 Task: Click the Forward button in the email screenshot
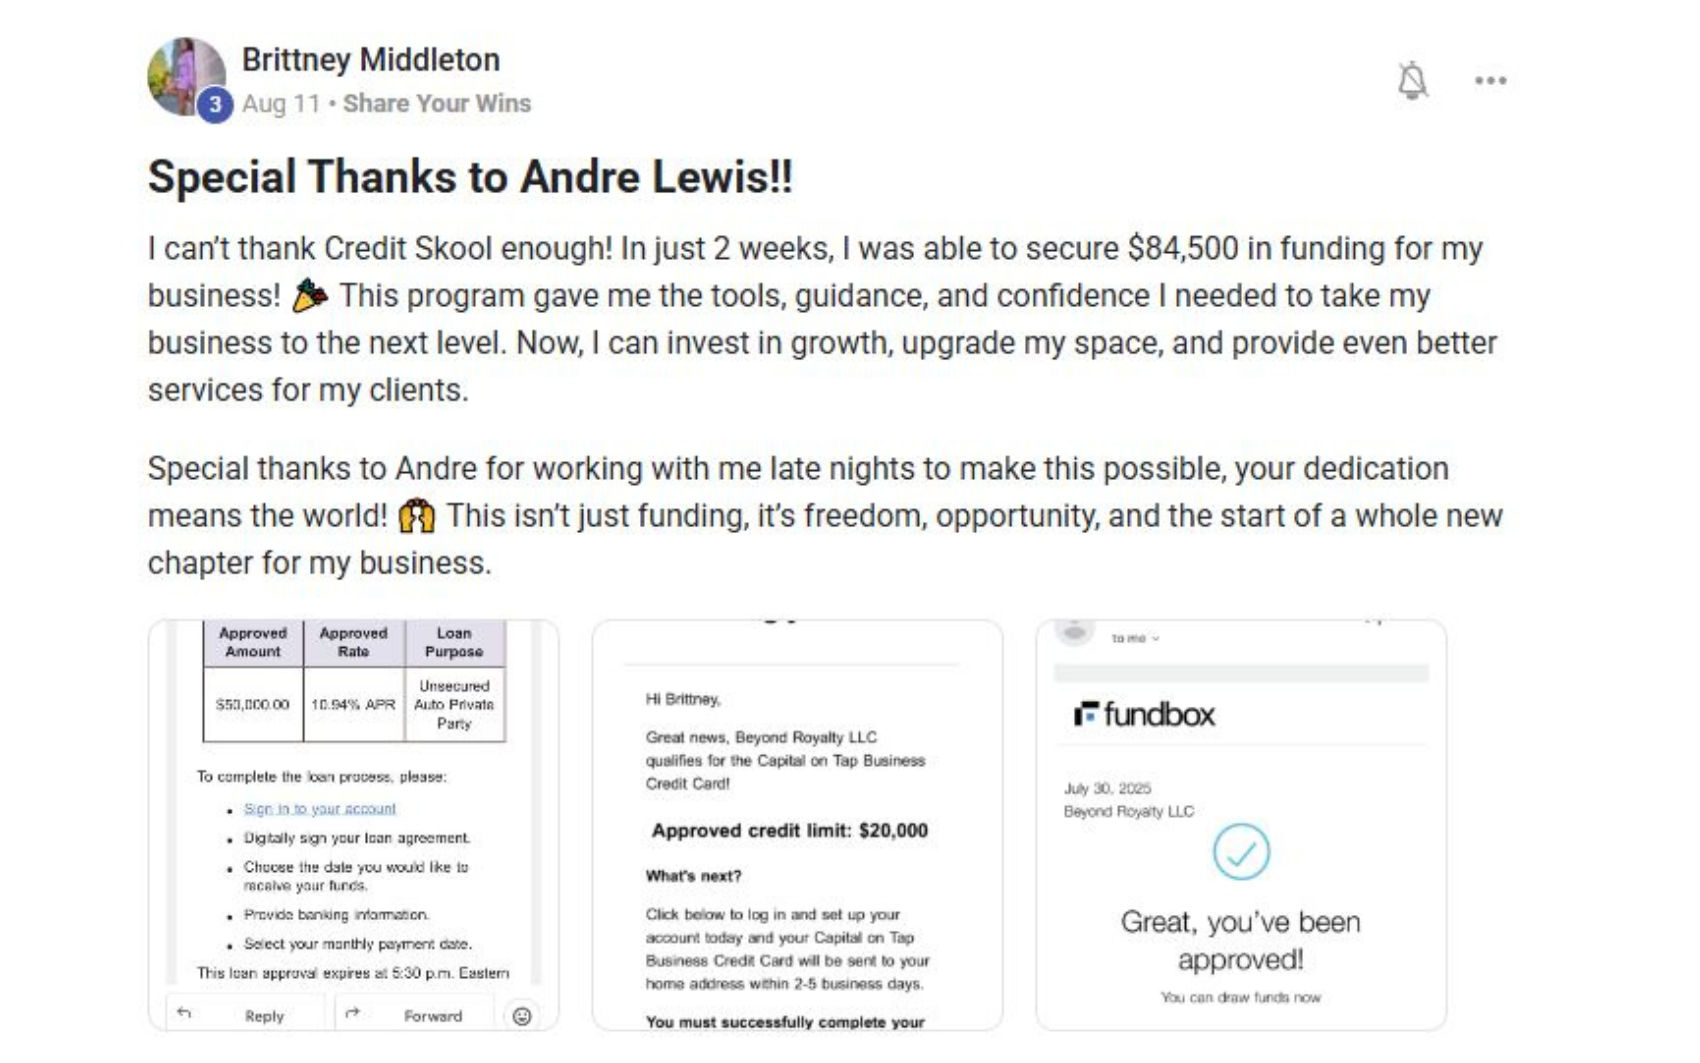coord(413,1014)
